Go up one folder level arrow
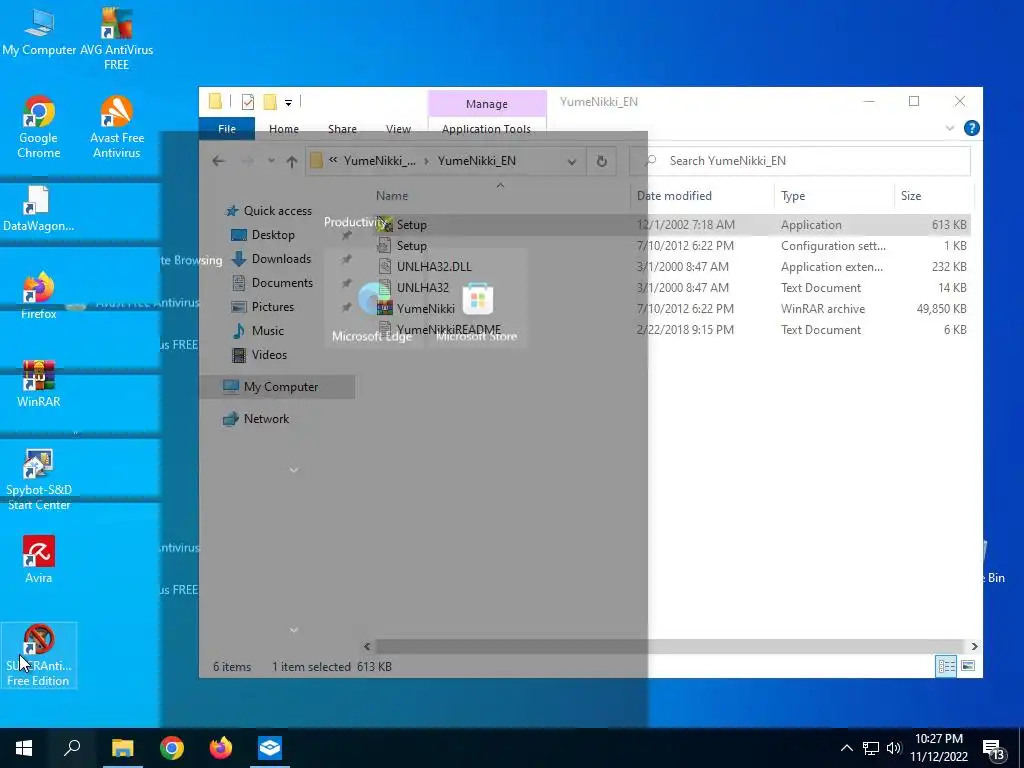Screen dimensions: 1024x768 (x=292, y=161)
